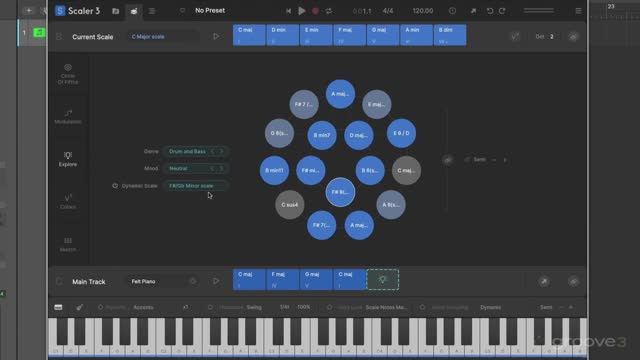This screenshot has height=360, width=640.
Task: Click the 4/4 time signature value
Action: click(388, 11)
